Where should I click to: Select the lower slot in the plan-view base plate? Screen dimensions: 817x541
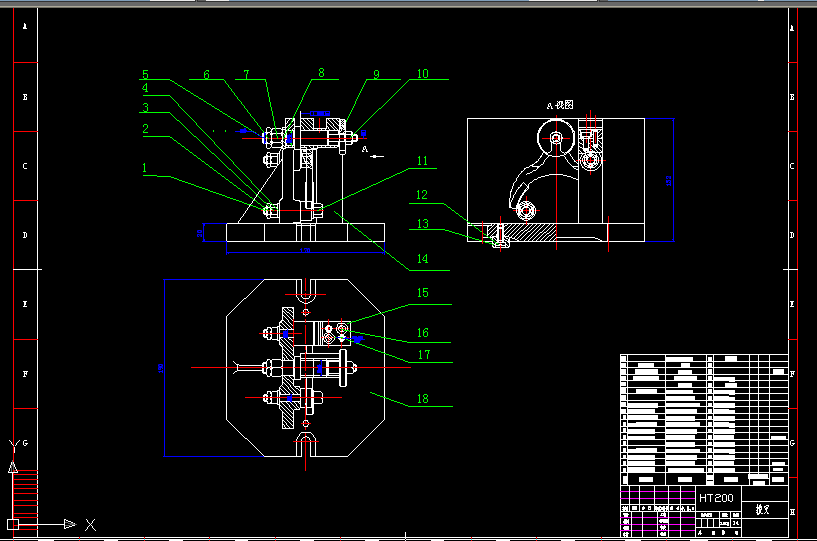pyautogui.click(x=307, y=441)
